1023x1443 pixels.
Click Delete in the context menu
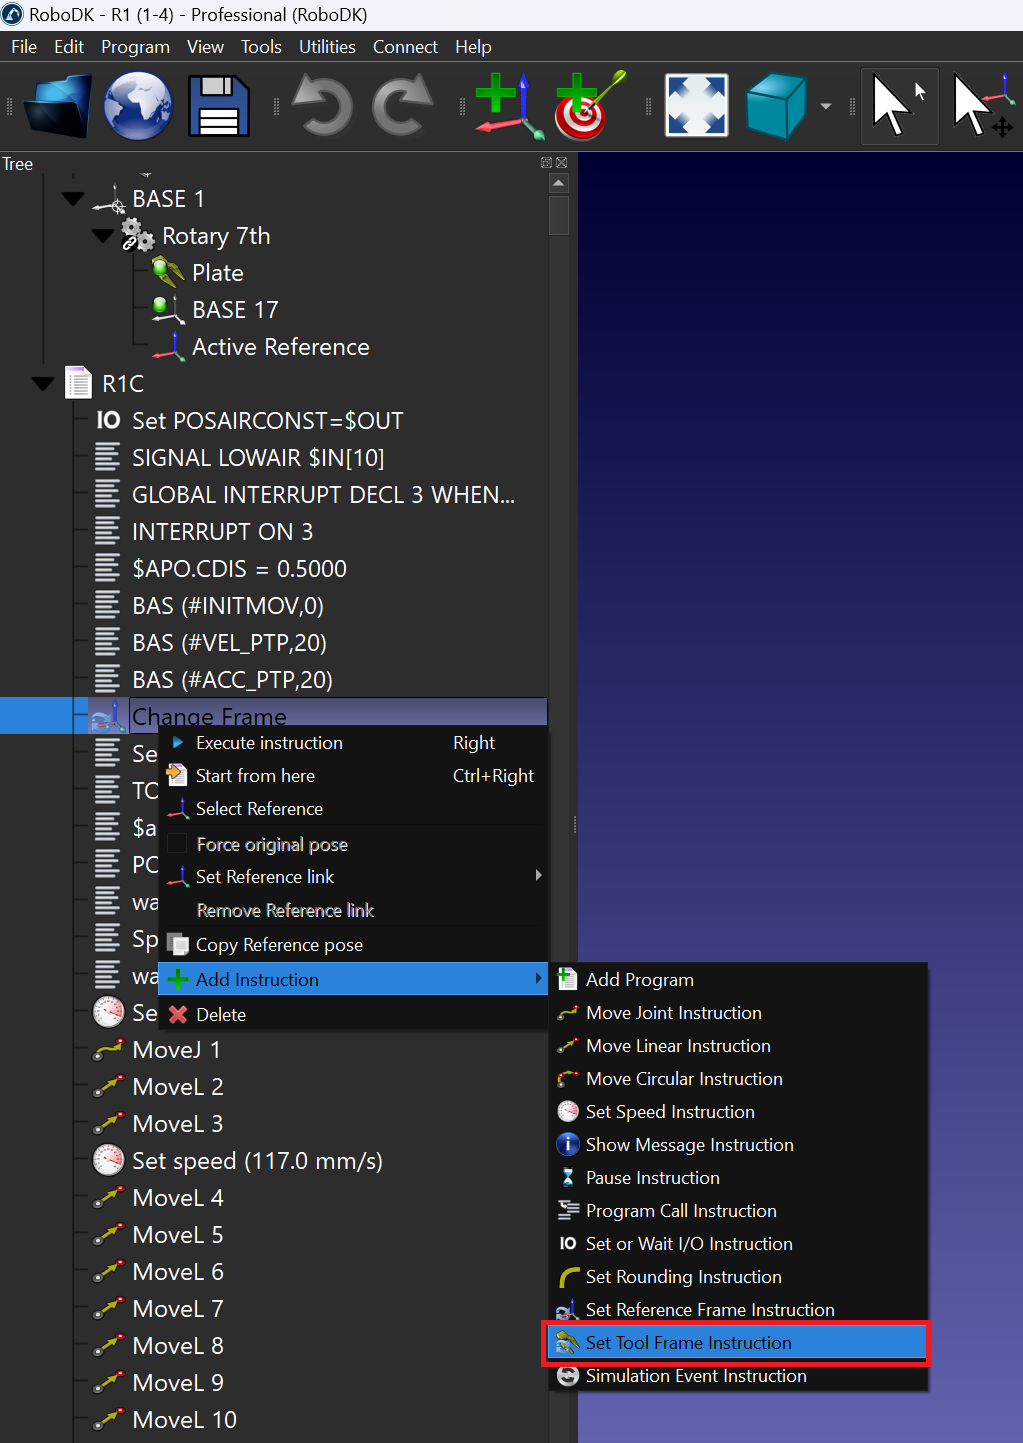(221, 1014)
